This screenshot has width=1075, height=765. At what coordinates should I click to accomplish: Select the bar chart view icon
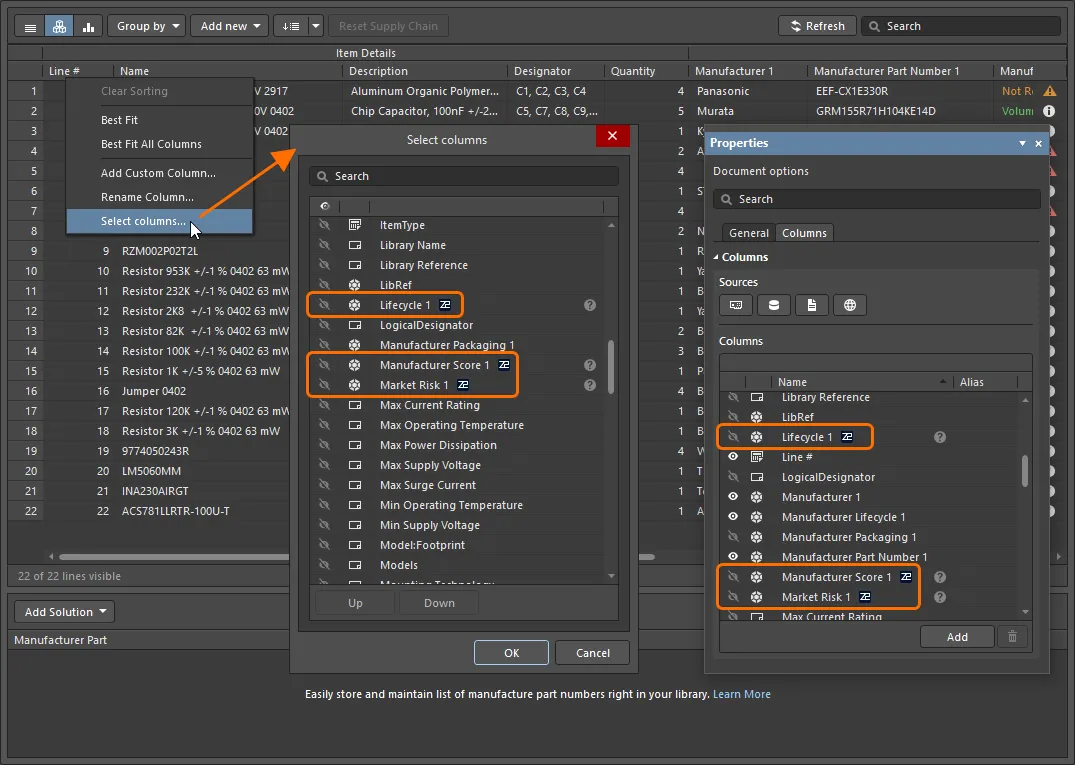pyautogui.click(x=88, y=26)
